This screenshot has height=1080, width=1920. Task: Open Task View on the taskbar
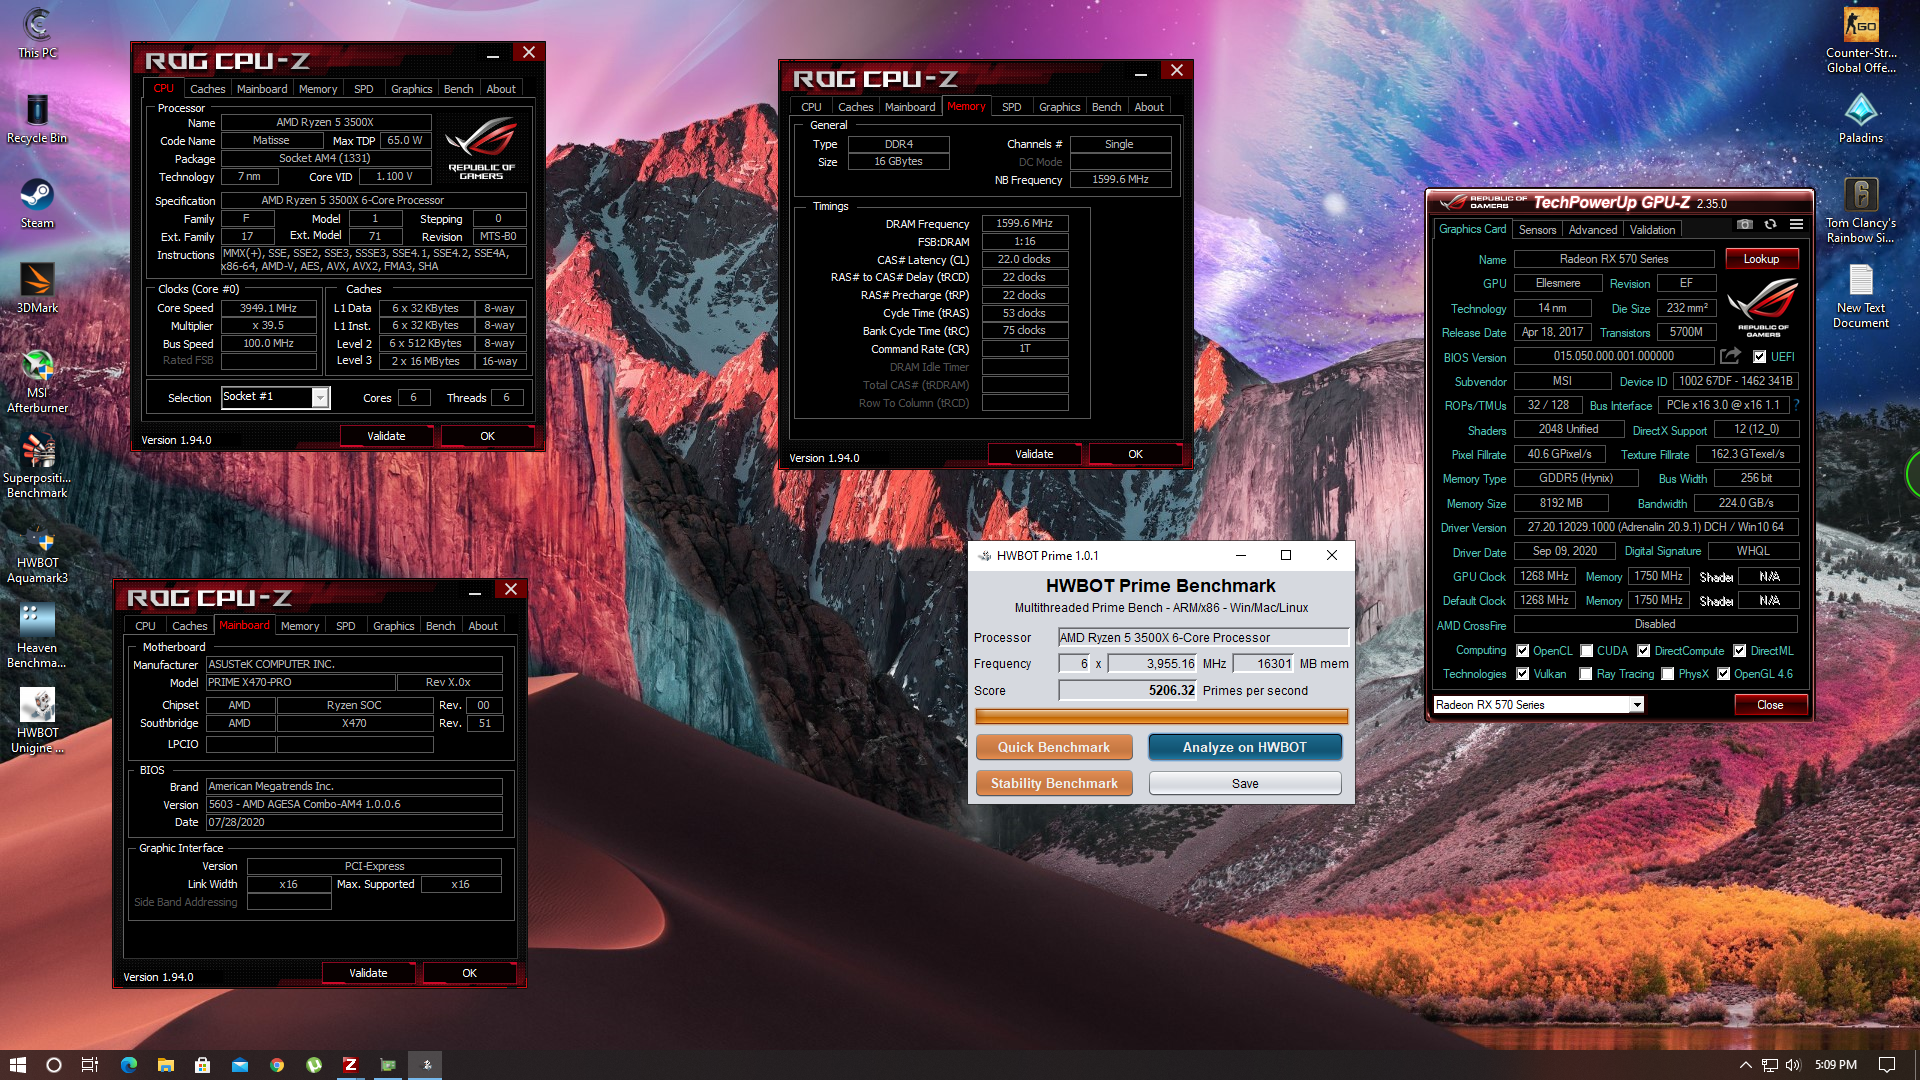90,1065
